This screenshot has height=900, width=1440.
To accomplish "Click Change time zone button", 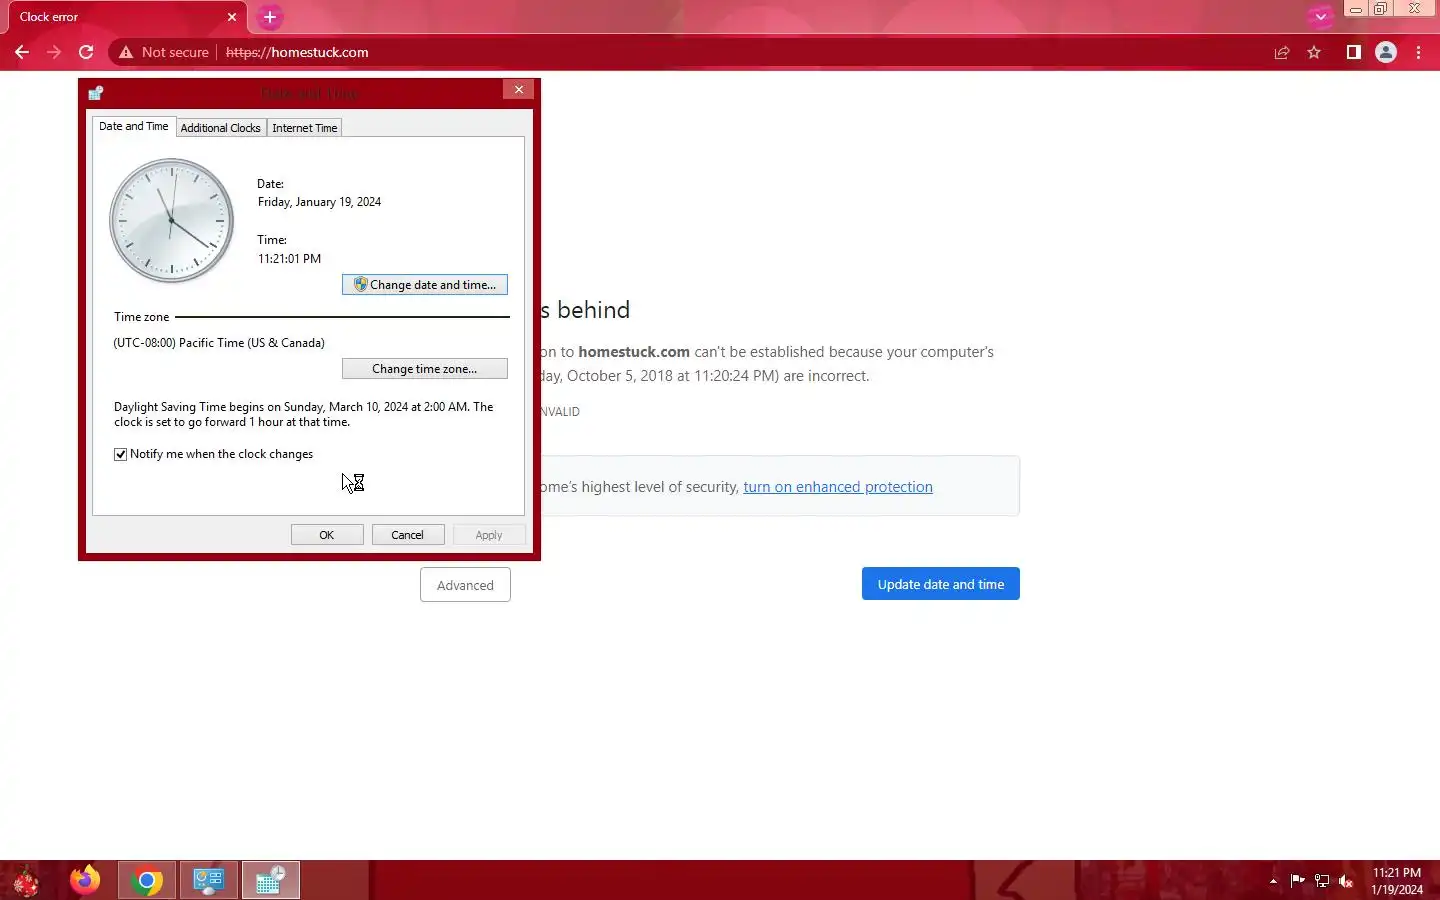I will tap(425, 369).
